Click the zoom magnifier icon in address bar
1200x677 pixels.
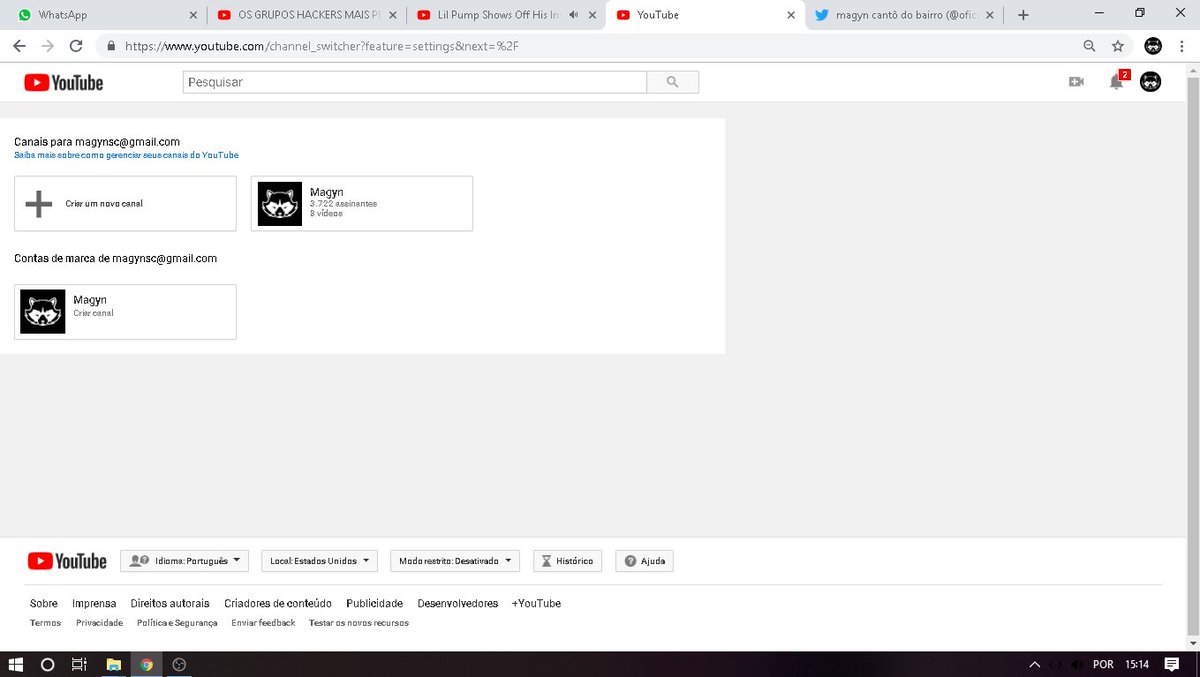point(1090,46)
